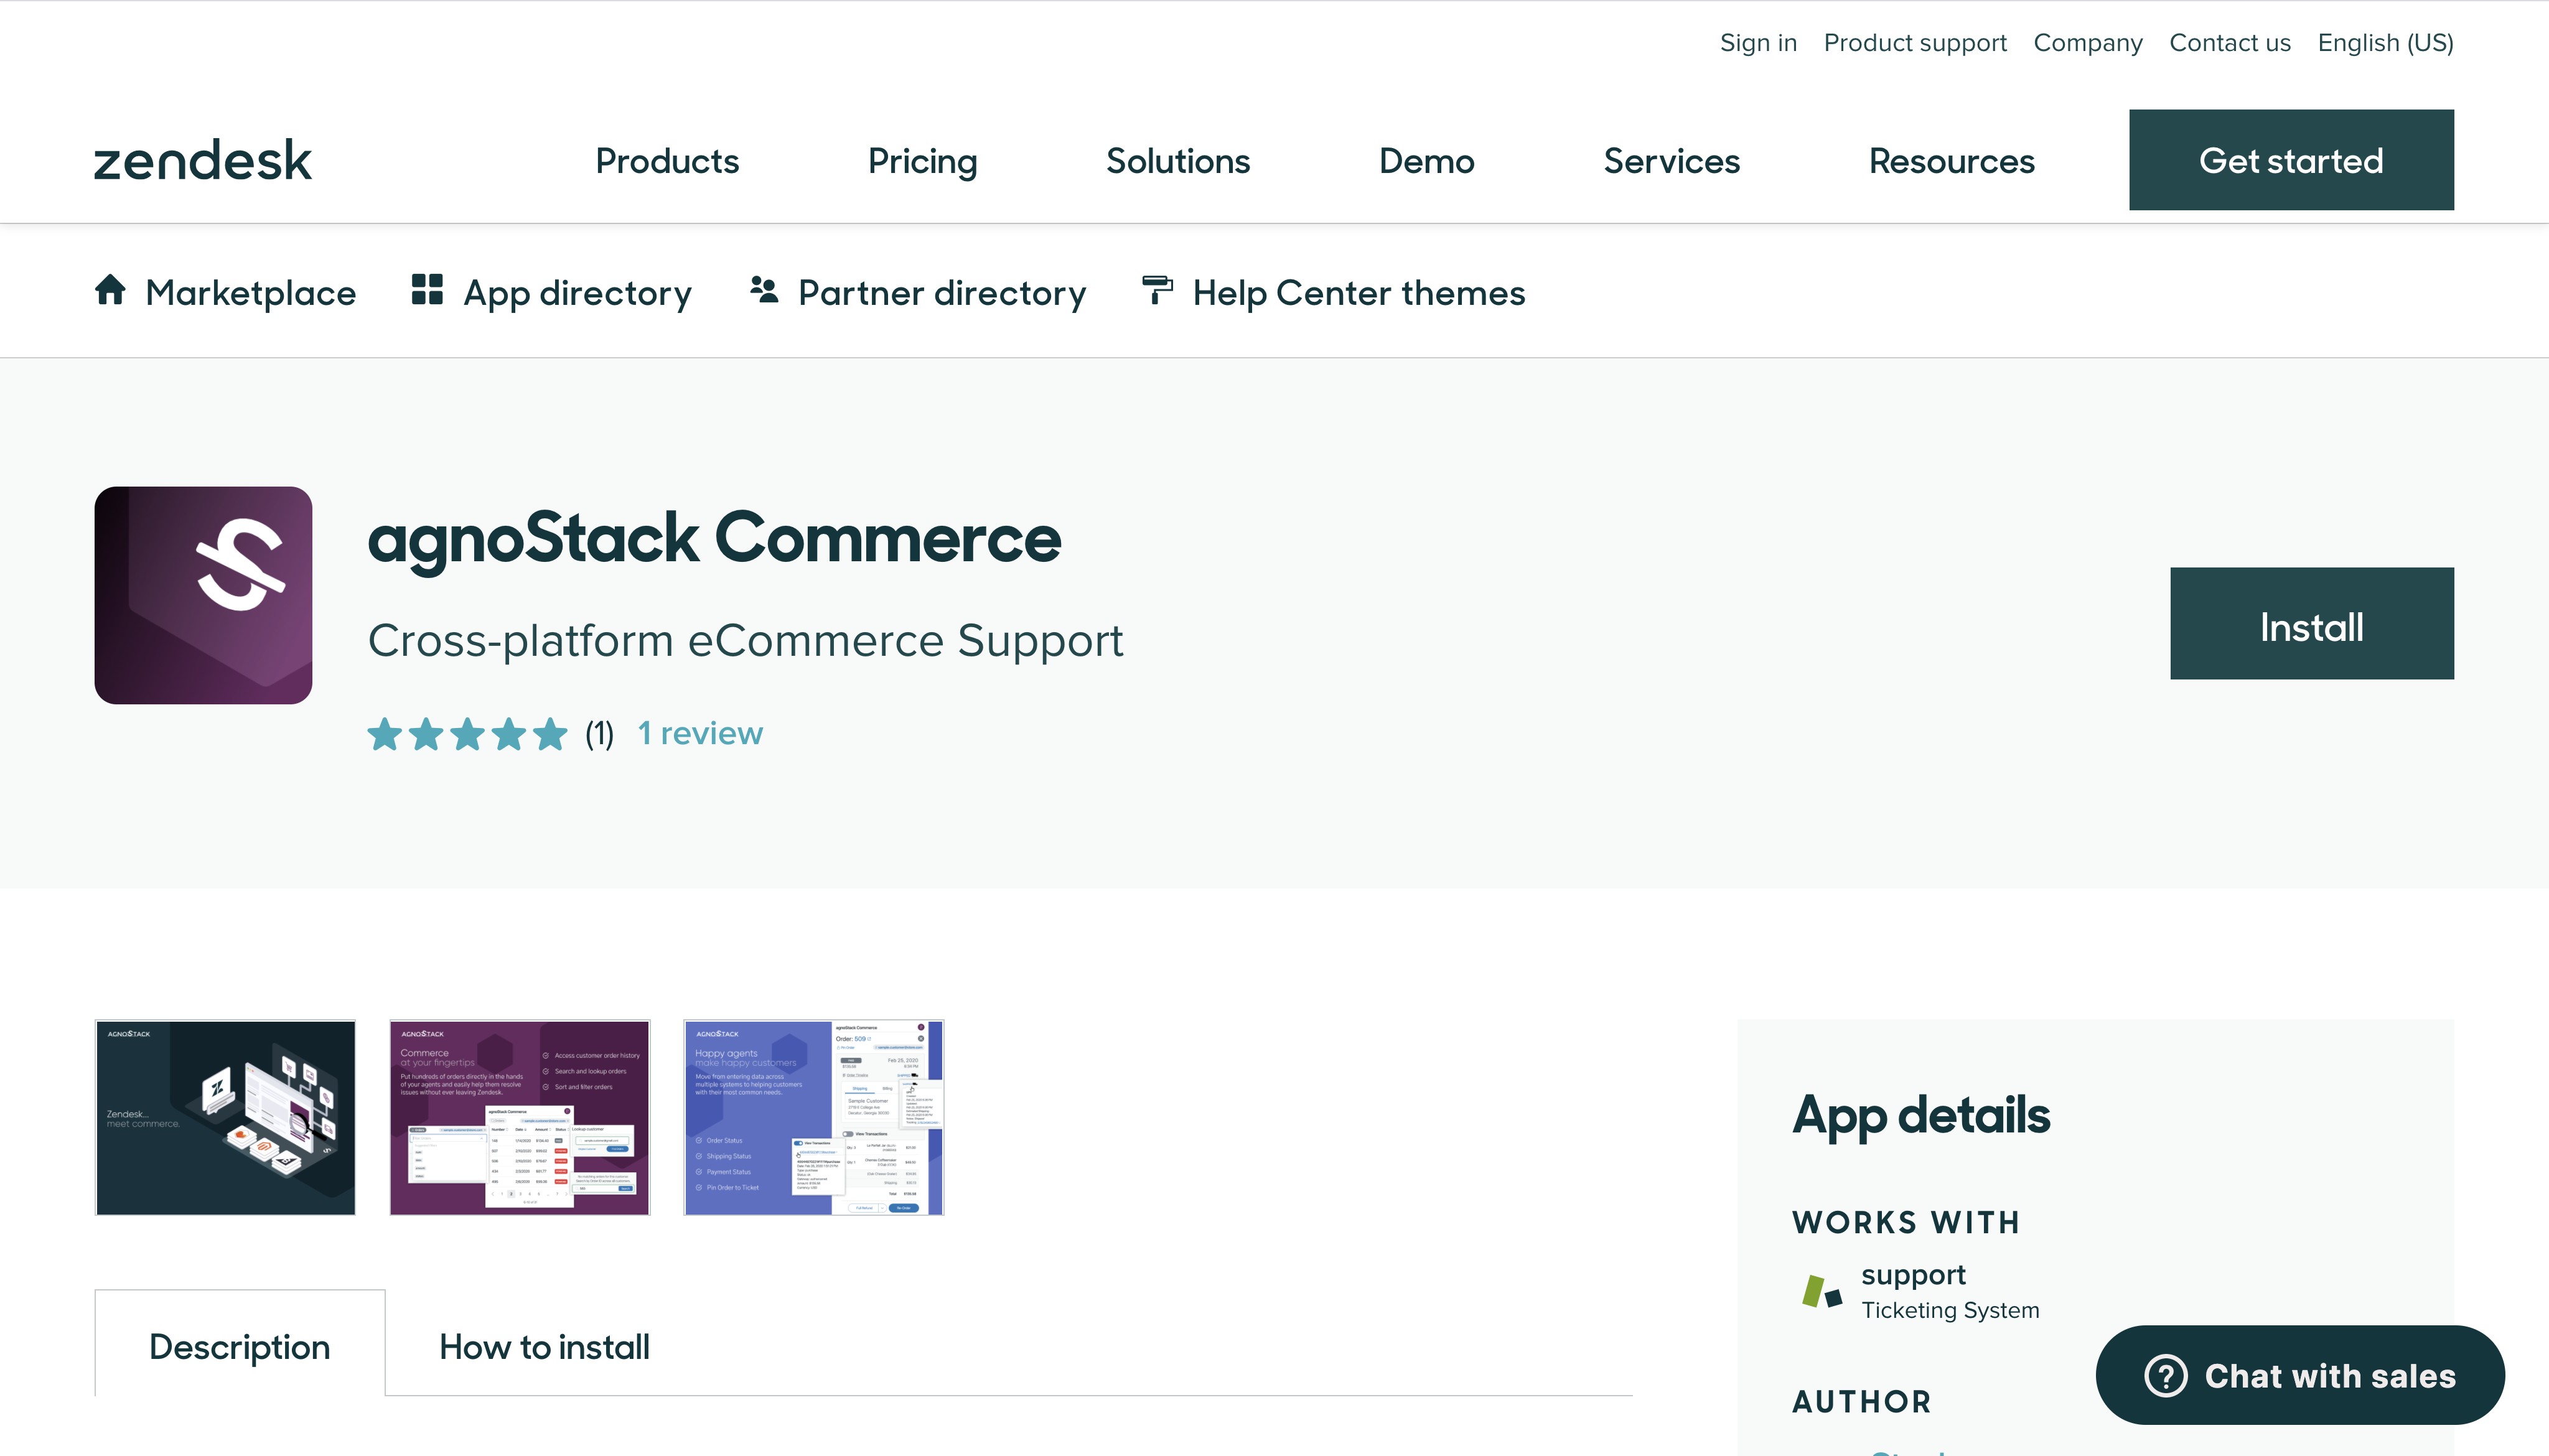Click the question mark icon in chat widget
2549x1456 pixels.
click(x=2166, y=1376)
